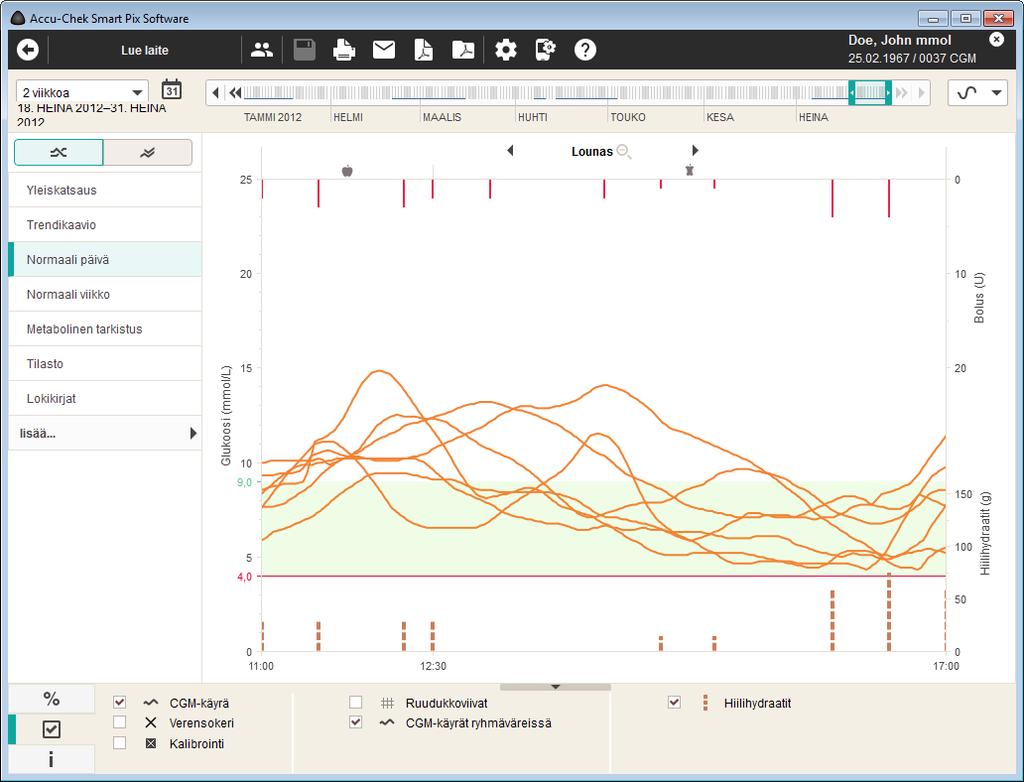Click the 9,0 upper target value
This screenshot has height=782, width=1024.
click(x=244, y=482)
